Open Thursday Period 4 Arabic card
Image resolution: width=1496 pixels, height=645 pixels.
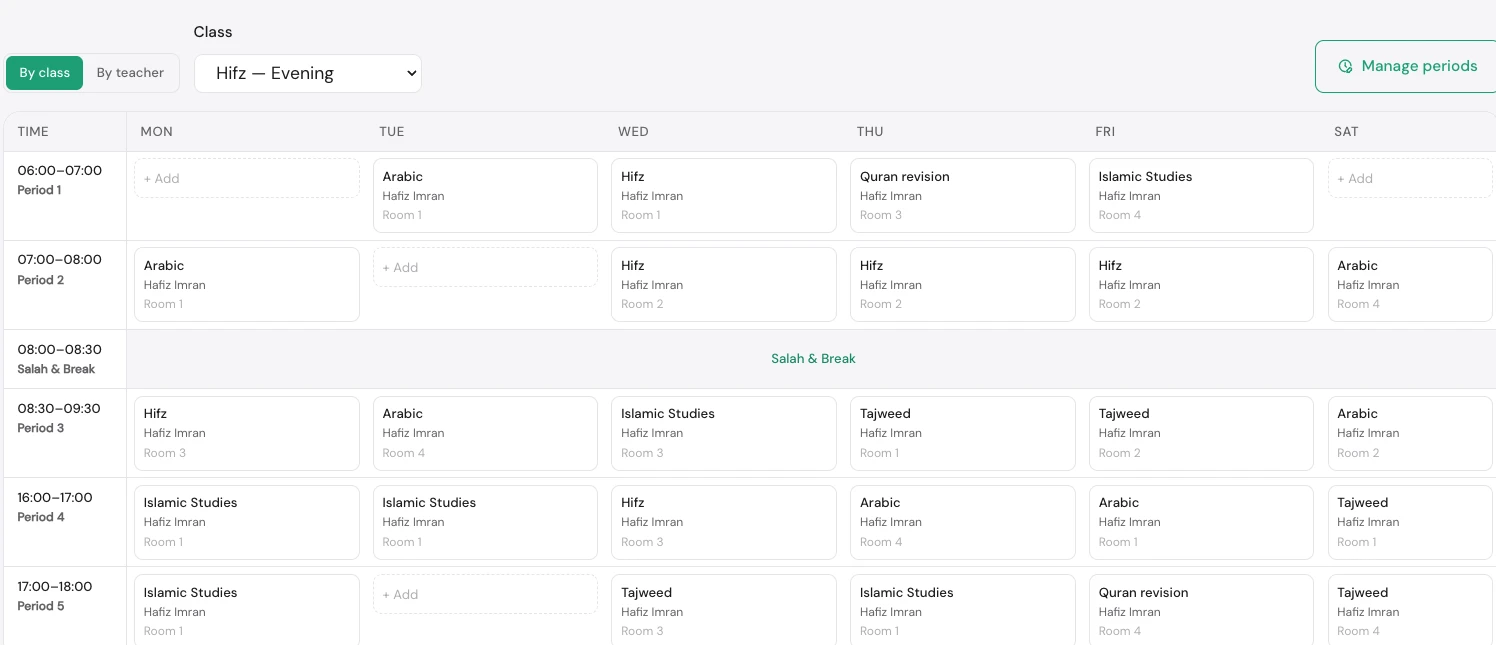point(963,522)
